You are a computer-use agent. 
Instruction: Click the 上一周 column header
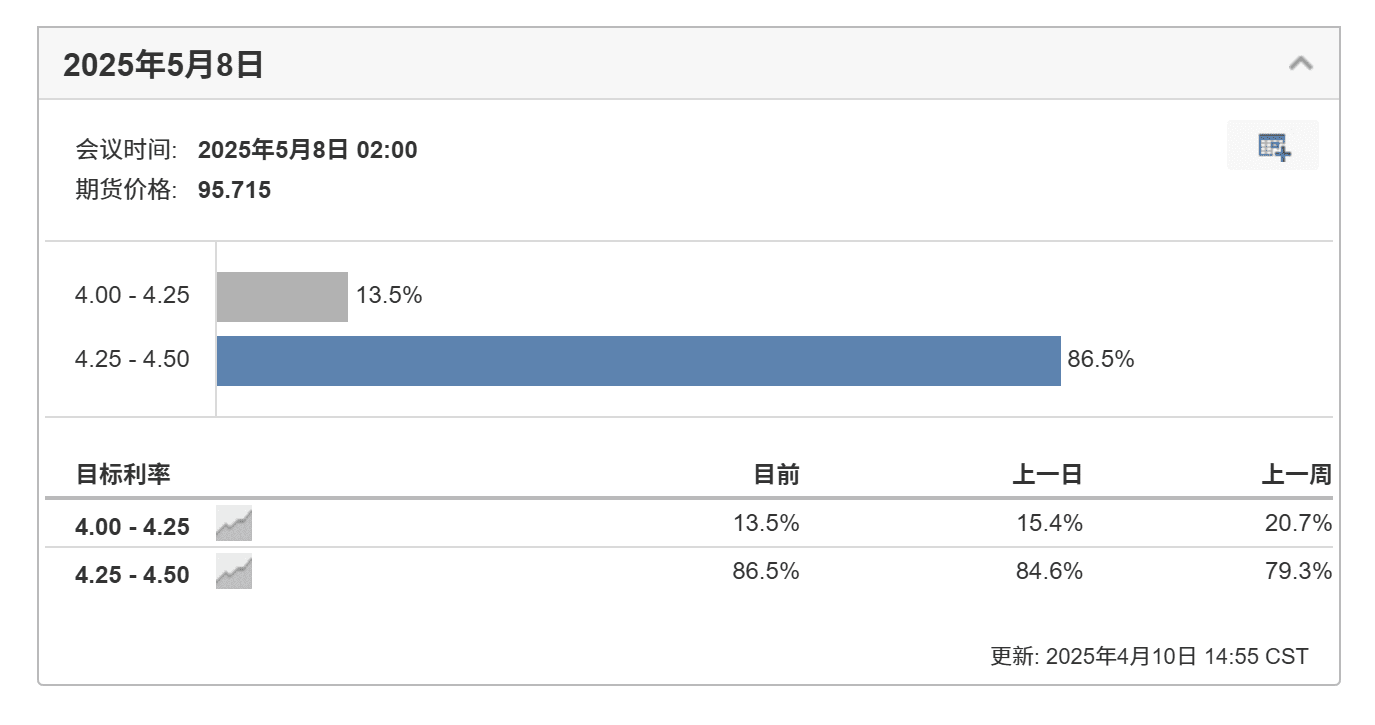click(1296, 474)
